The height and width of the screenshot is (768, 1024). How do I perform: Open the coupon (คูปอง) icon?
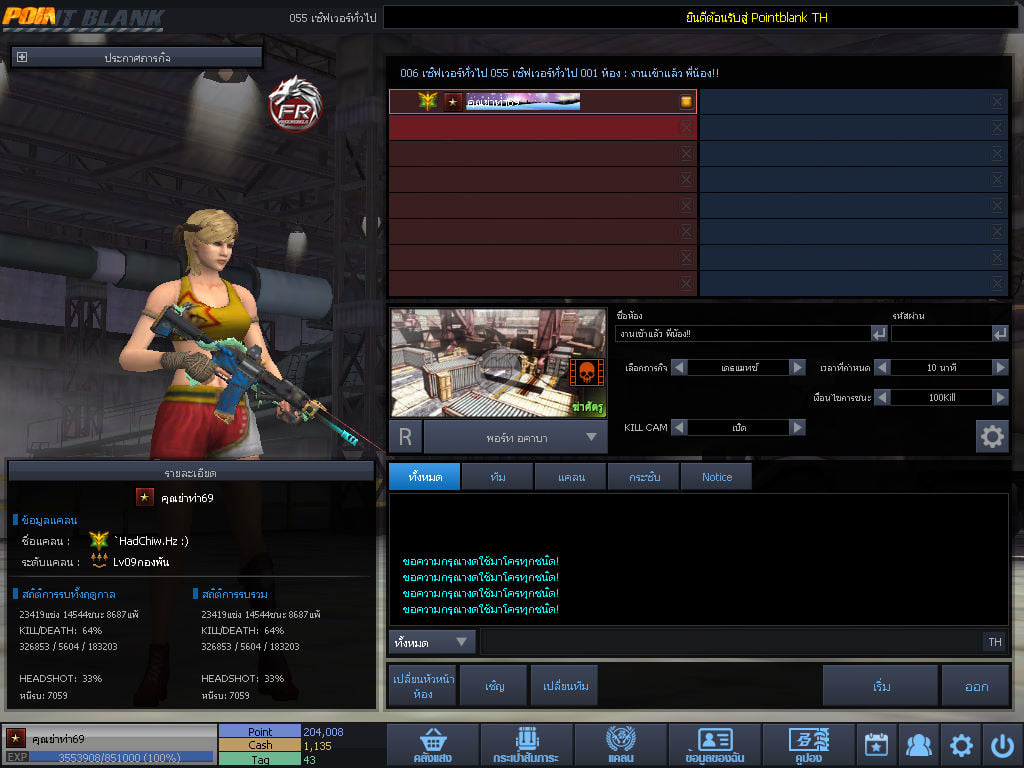pos(808,744)
